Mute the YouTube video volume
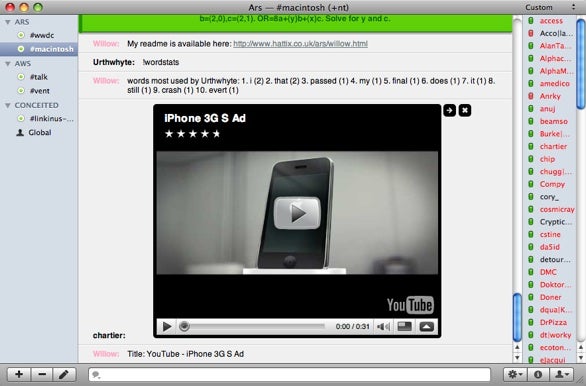This screenshot has width=586, height=386. tap(383, 327)
